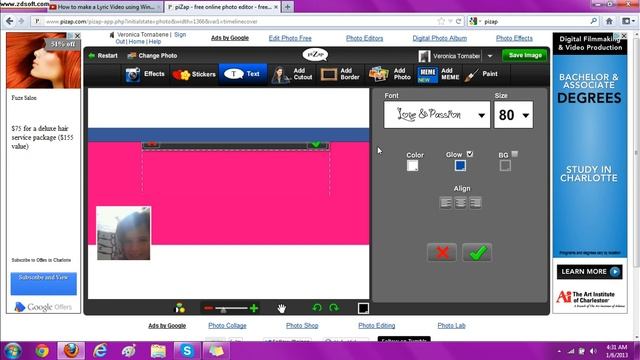The width and height of the screenshot is (640, 360).
Task: Open the Digital Photo Album link
Action: click(x=440, y=38)
